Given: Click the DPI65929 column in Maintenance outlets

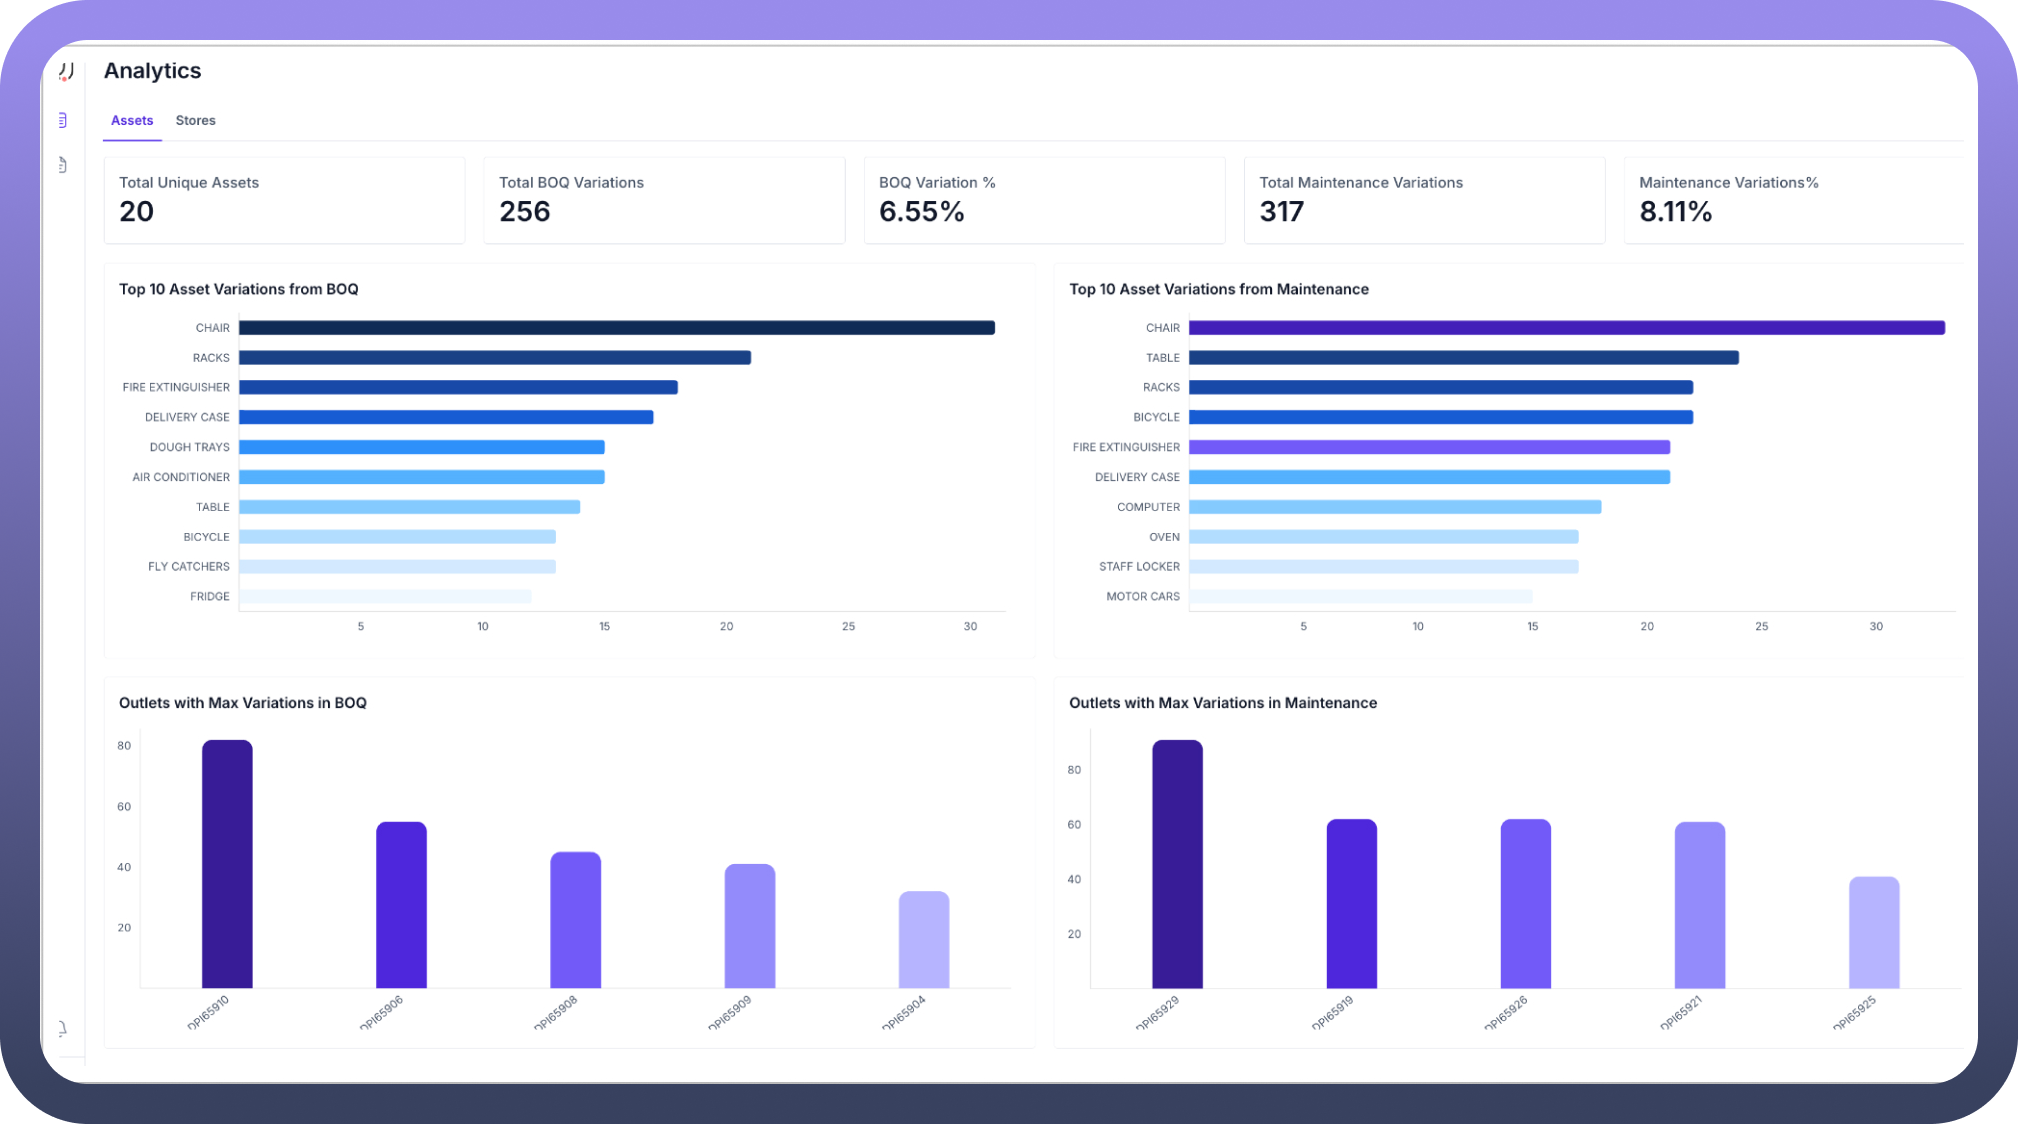Looking at the screenshot, I should click(1177, 864).
